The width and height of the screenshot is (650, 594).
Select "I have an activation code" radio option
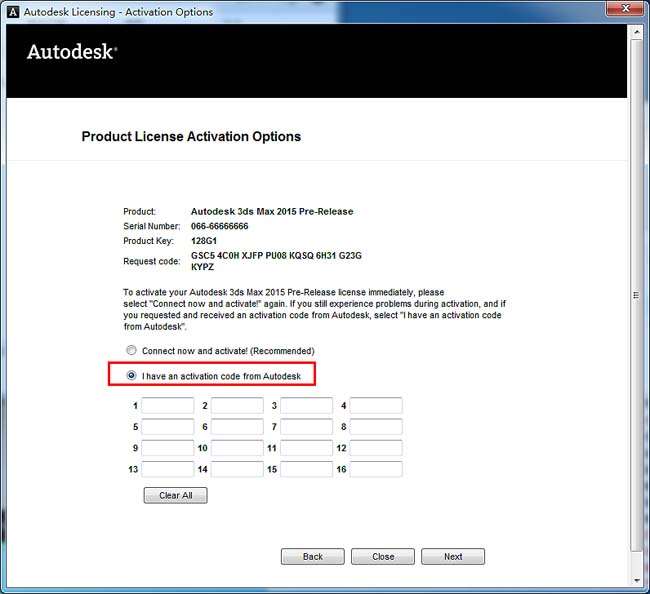pyautogui.click(x=131, y=376)
